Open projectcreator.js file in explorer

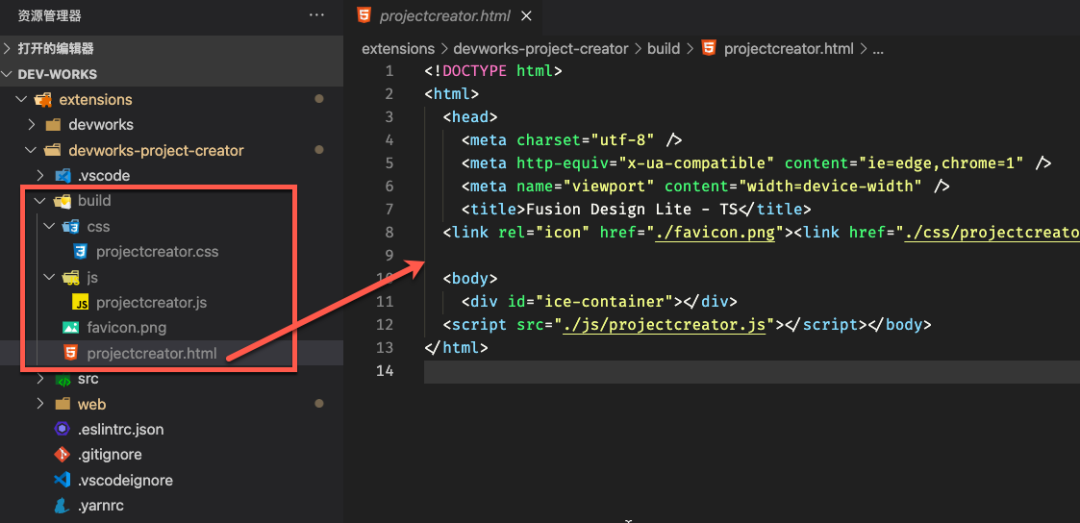[x=152, y=302]
